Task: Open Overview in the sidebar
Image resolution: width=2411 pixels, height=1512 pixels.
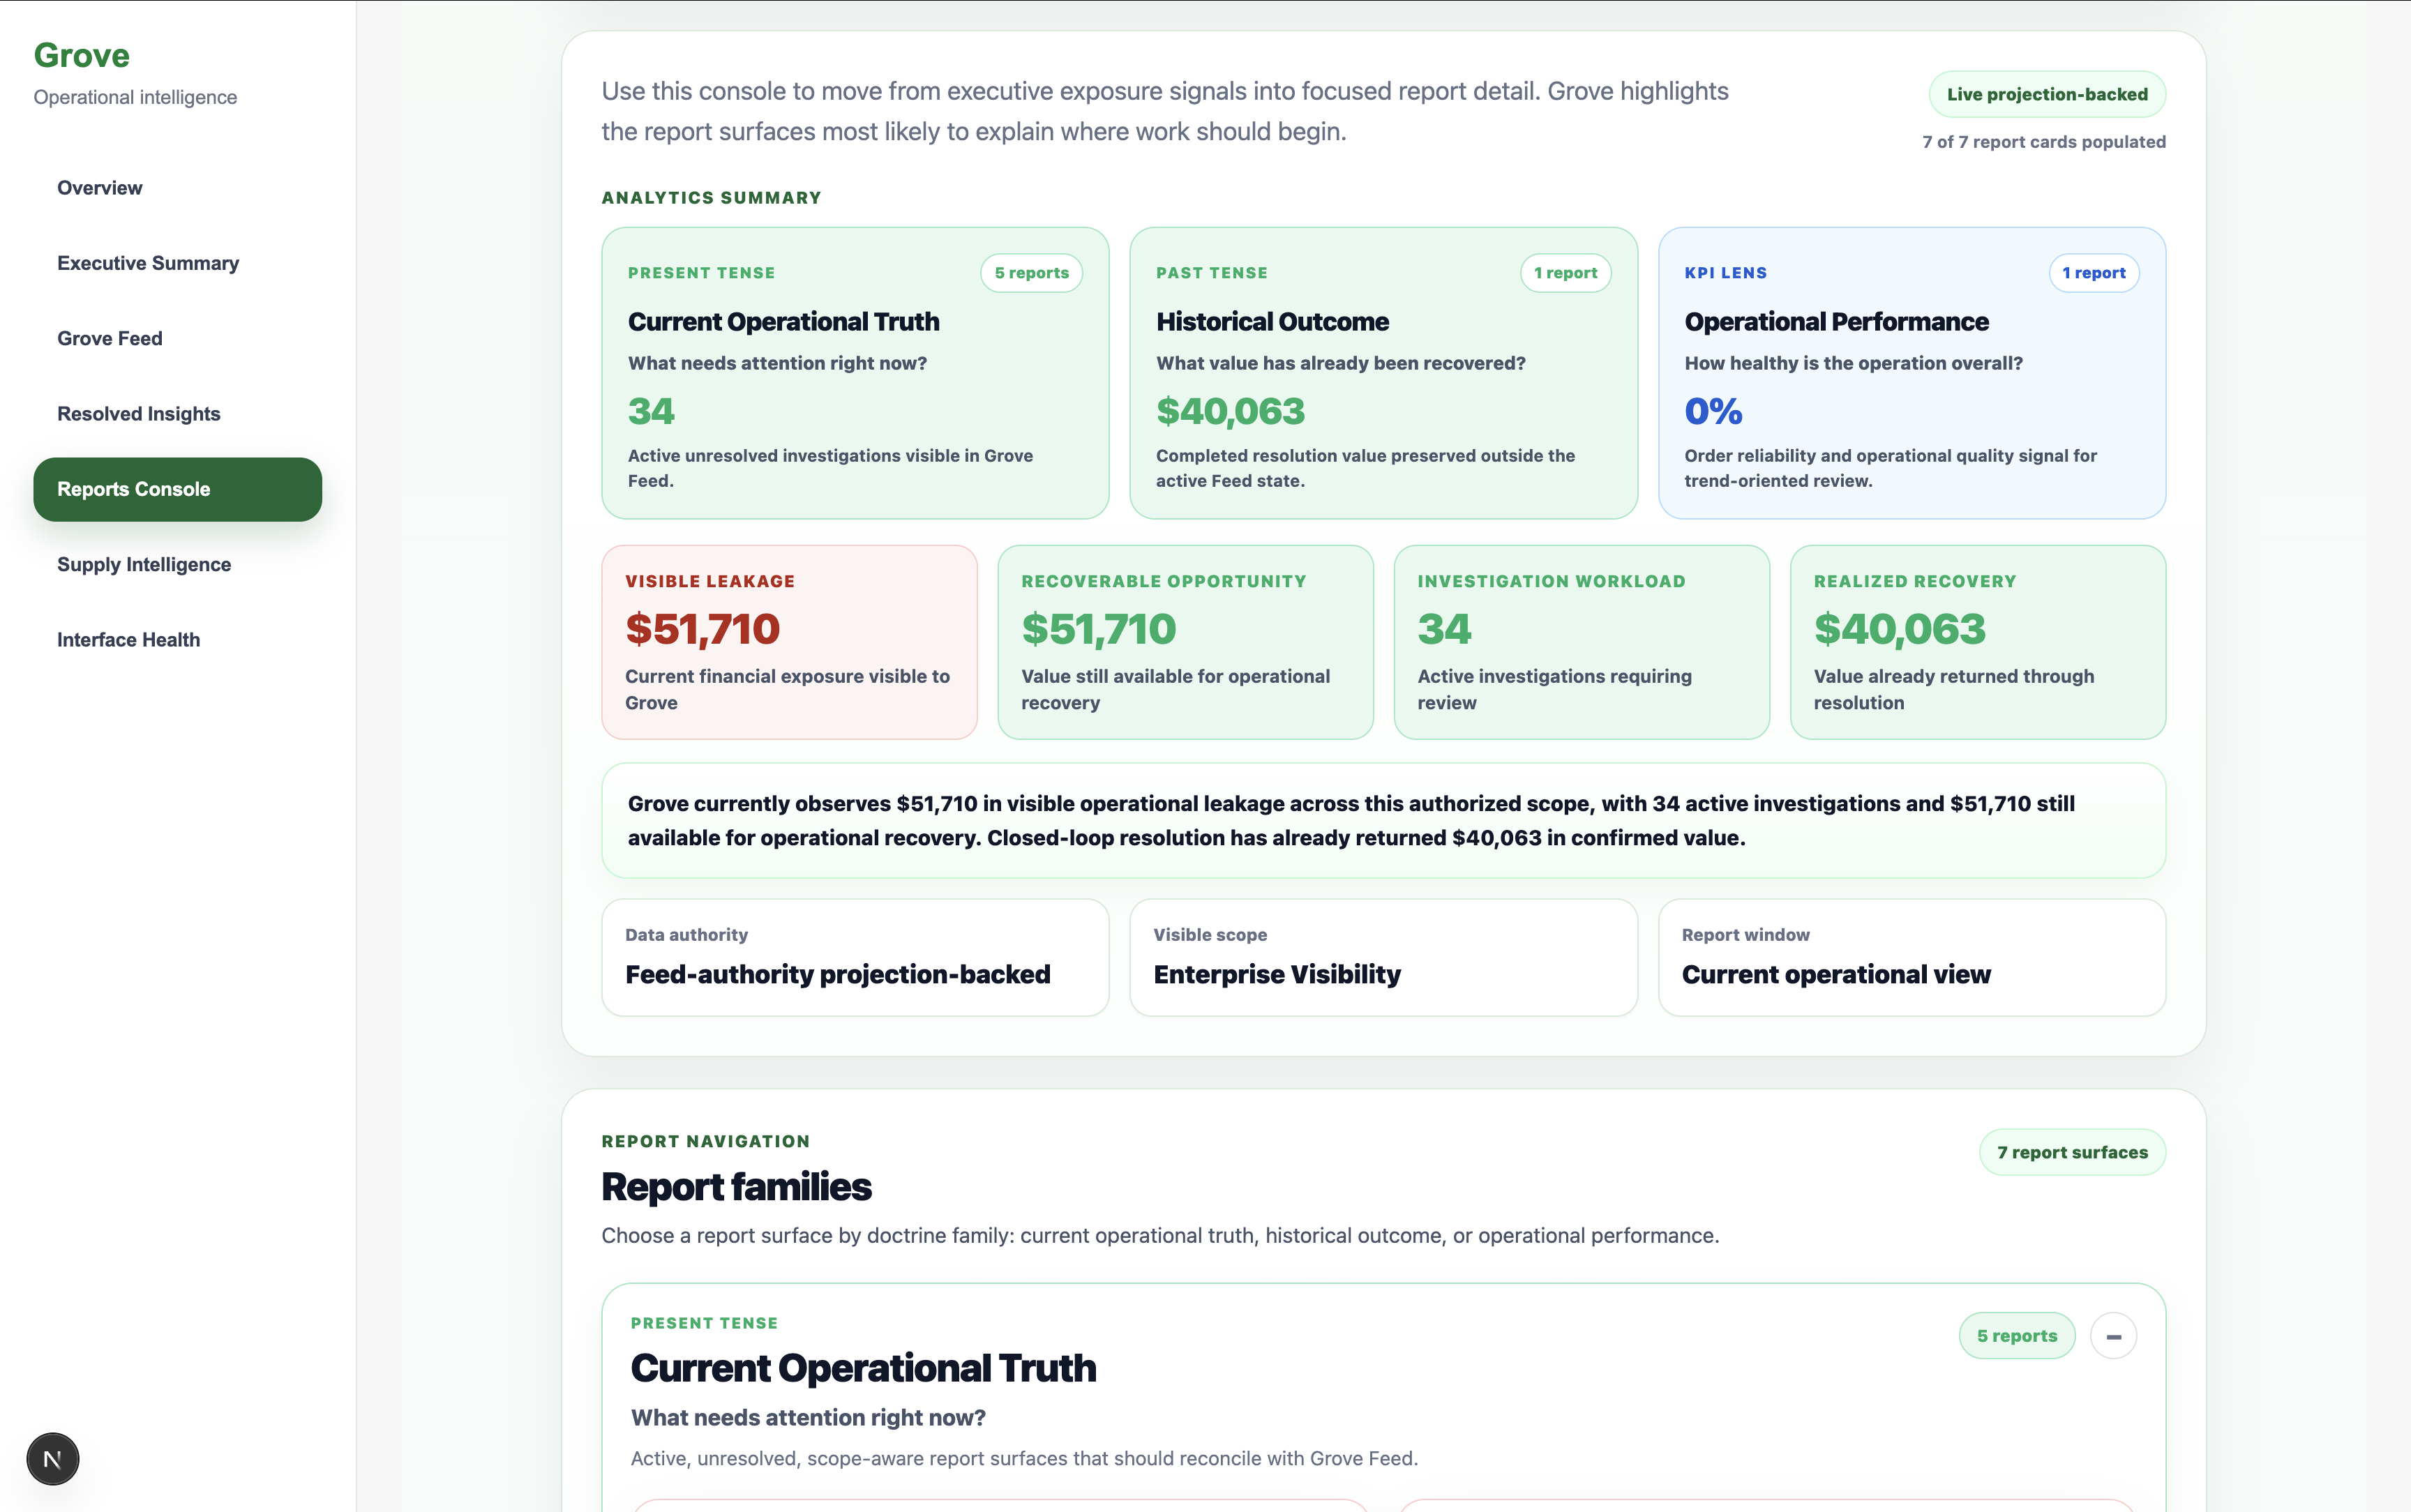Action: click(x=177, y=188)
